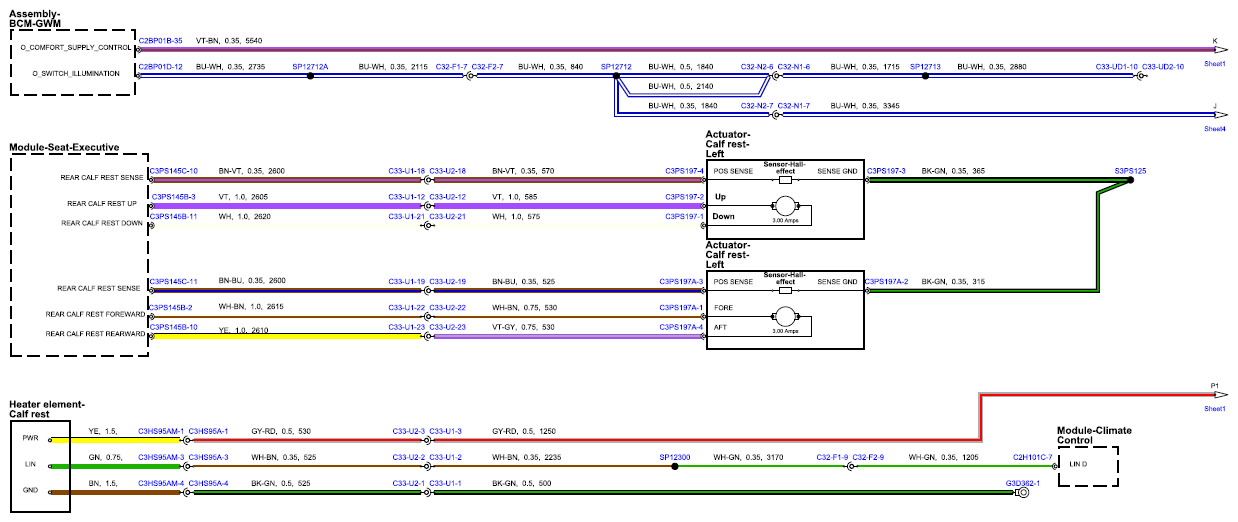Image resolution: width=1238 pixels, height=522 pixels.
Task: Open connector link C33-U2-22
Action: coord(448,307)
